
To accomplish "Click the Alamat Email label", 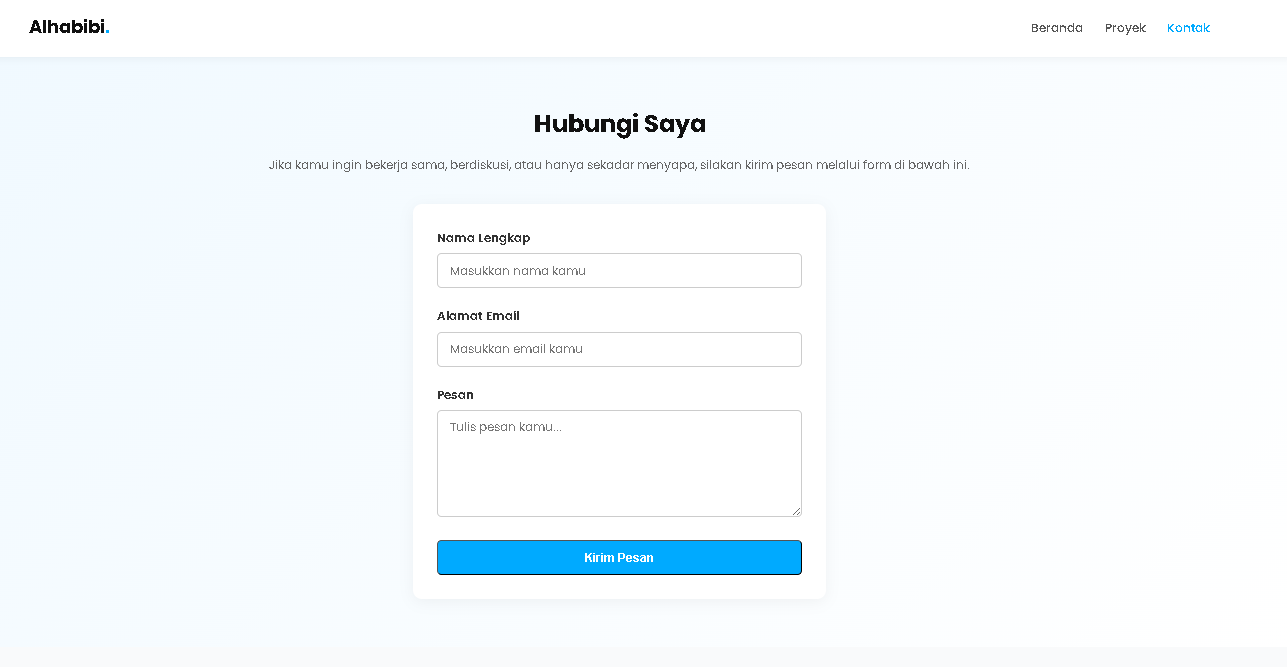I will [x=478, y=316].
